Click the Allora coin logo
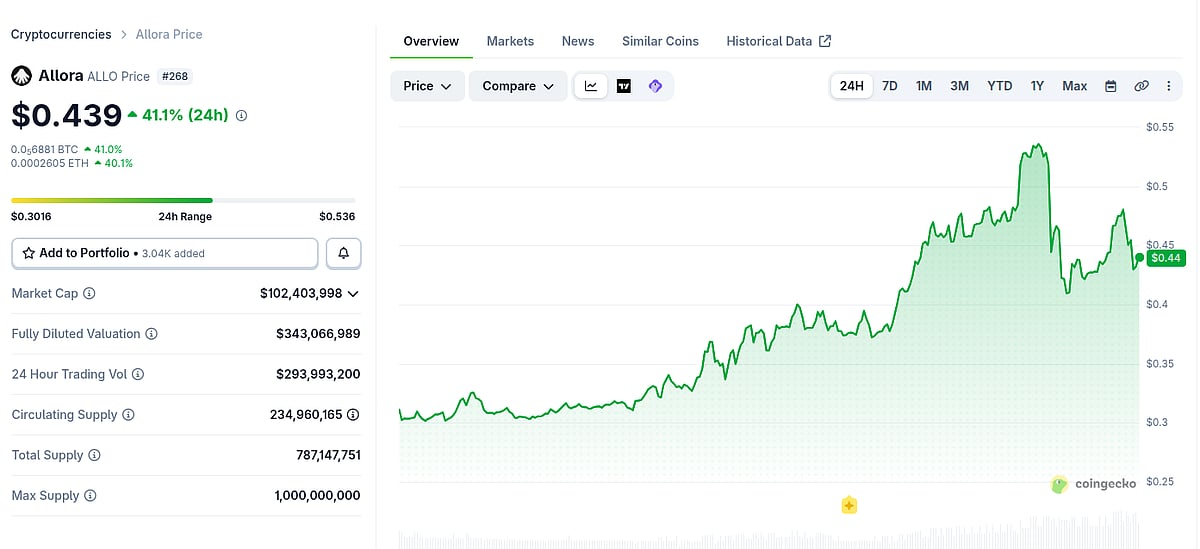This screenshot has height=549, width=1200. [21, 76]
